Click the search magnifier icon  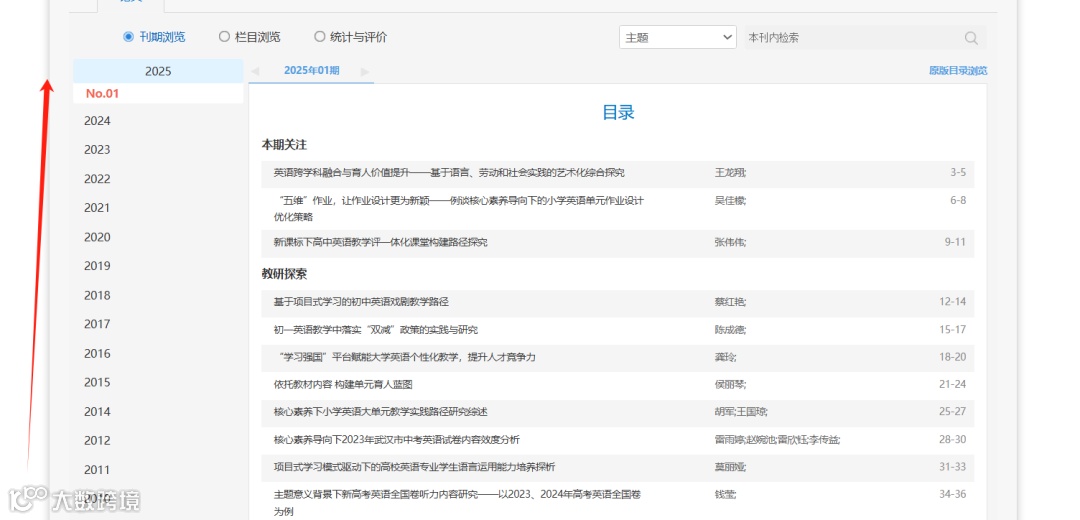pos(971,38)
